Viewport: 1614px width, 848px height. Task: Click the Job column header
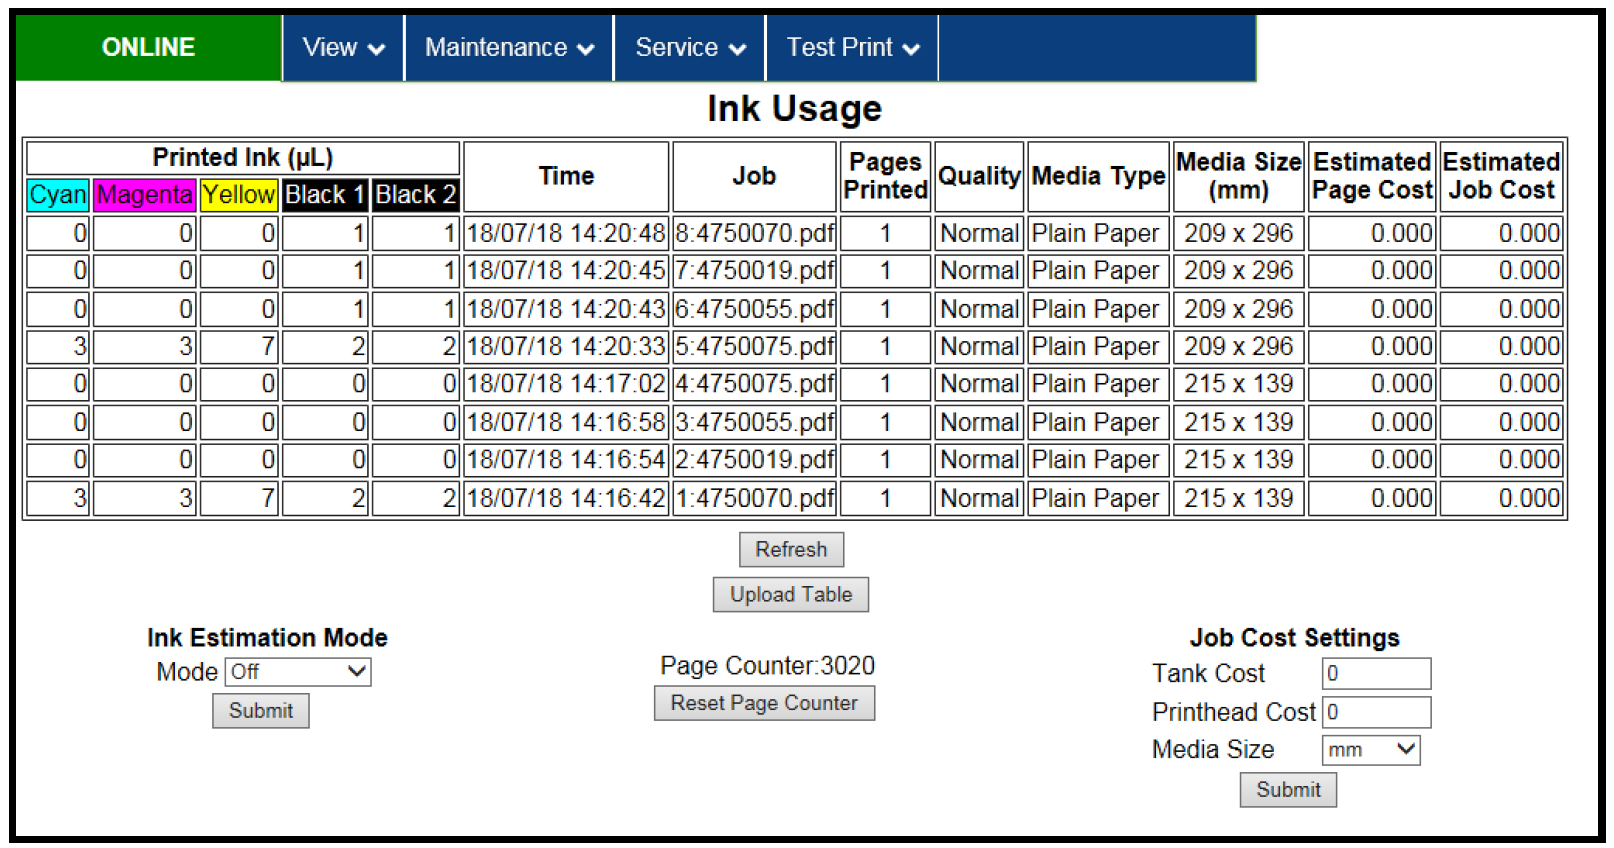[x=754, y=176]
